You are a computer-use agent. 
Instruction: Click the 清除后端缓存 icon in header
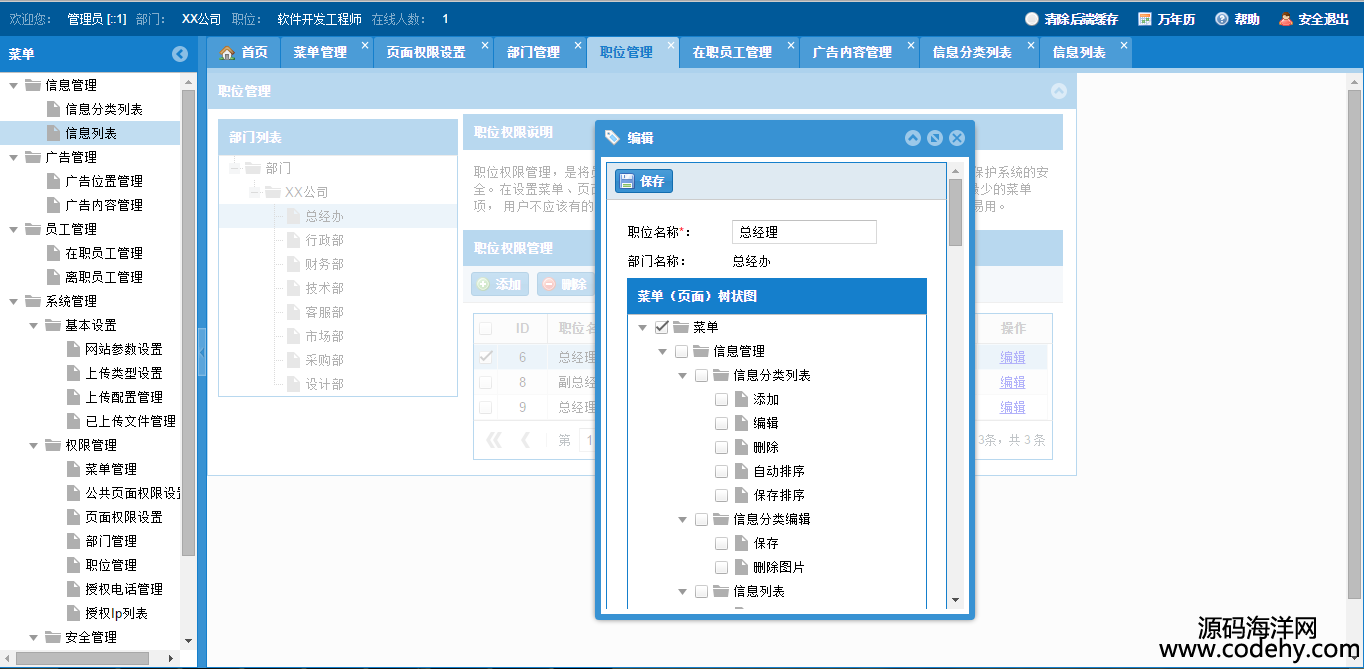1032,19
